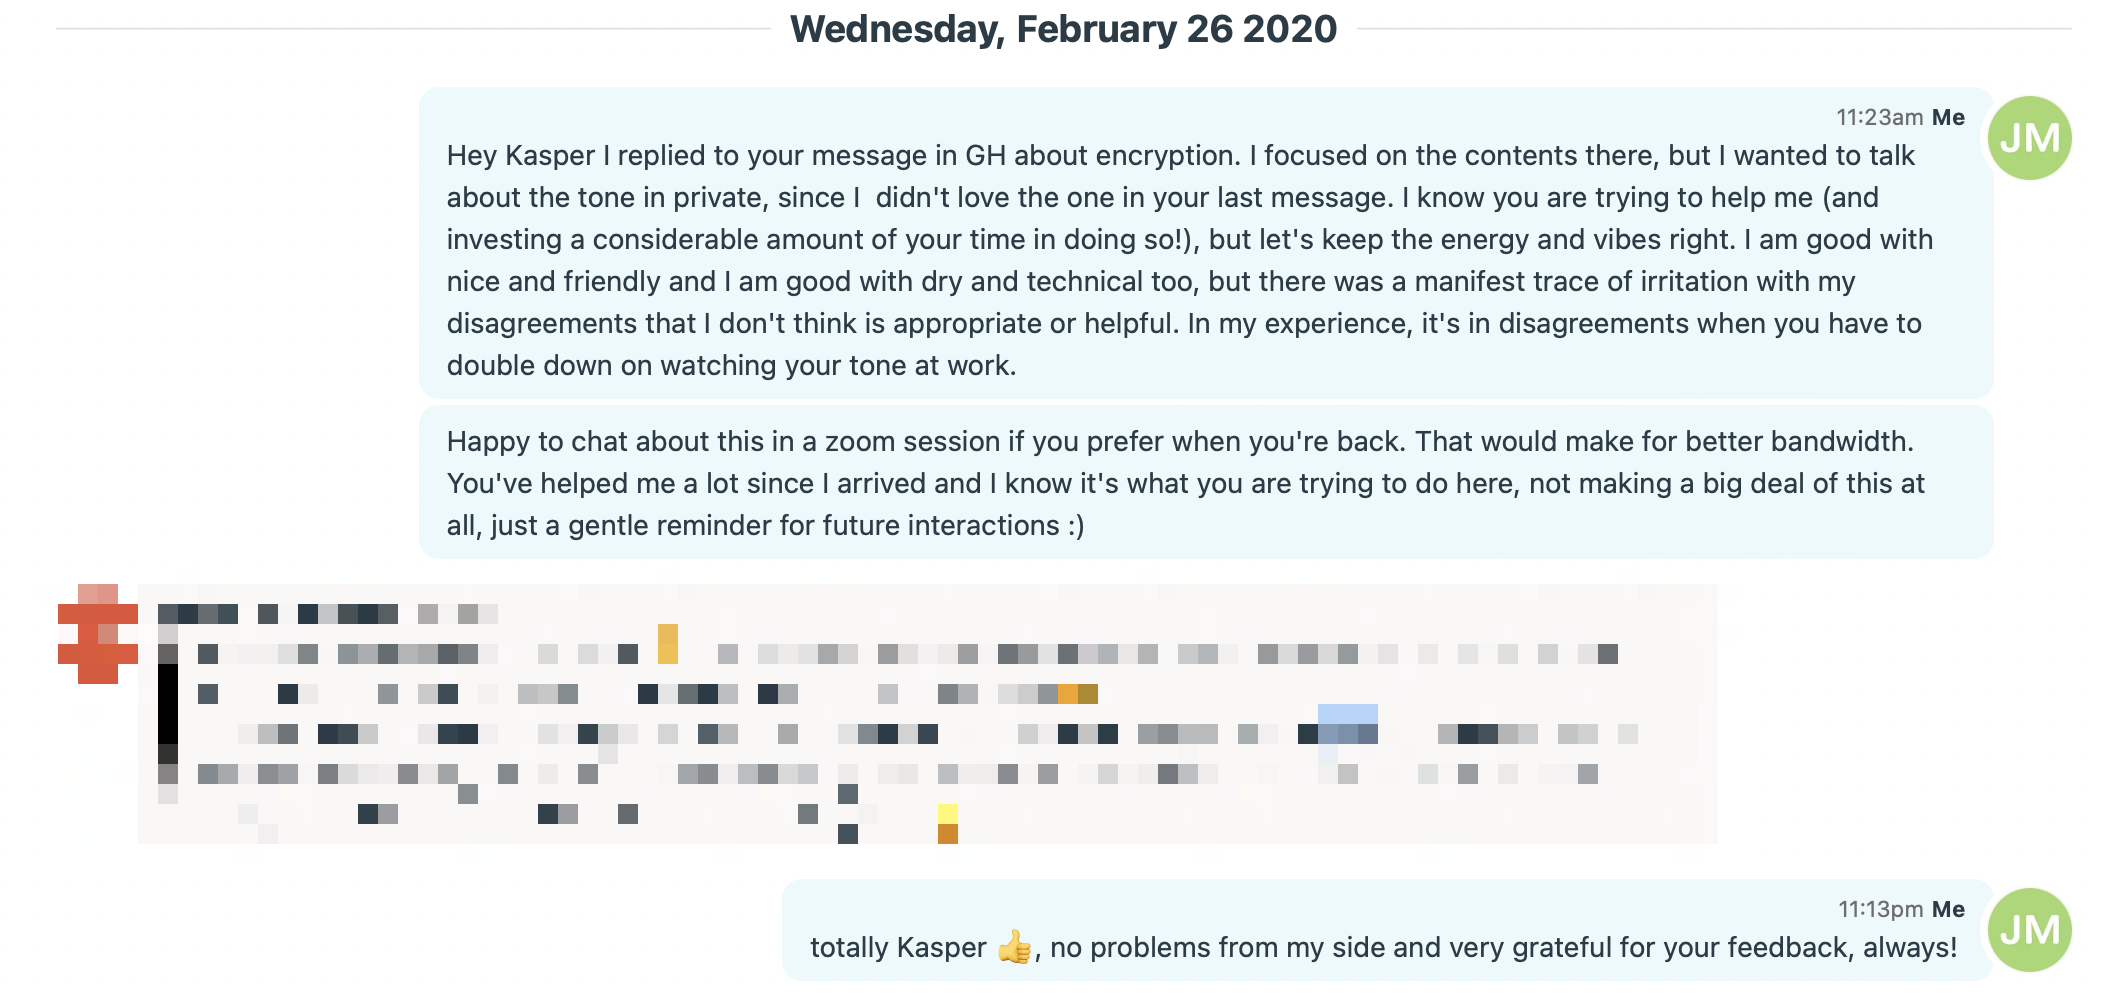Click the JM avatar beside the 11:13pm message
The width and height of the screenshot is (2102, 1000).
tap(2029, 930)
